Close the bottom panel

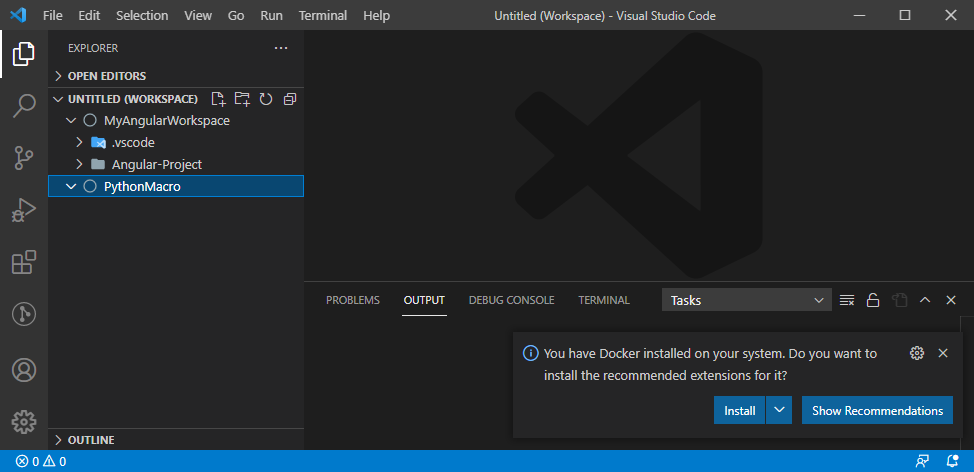coord(950,300)
